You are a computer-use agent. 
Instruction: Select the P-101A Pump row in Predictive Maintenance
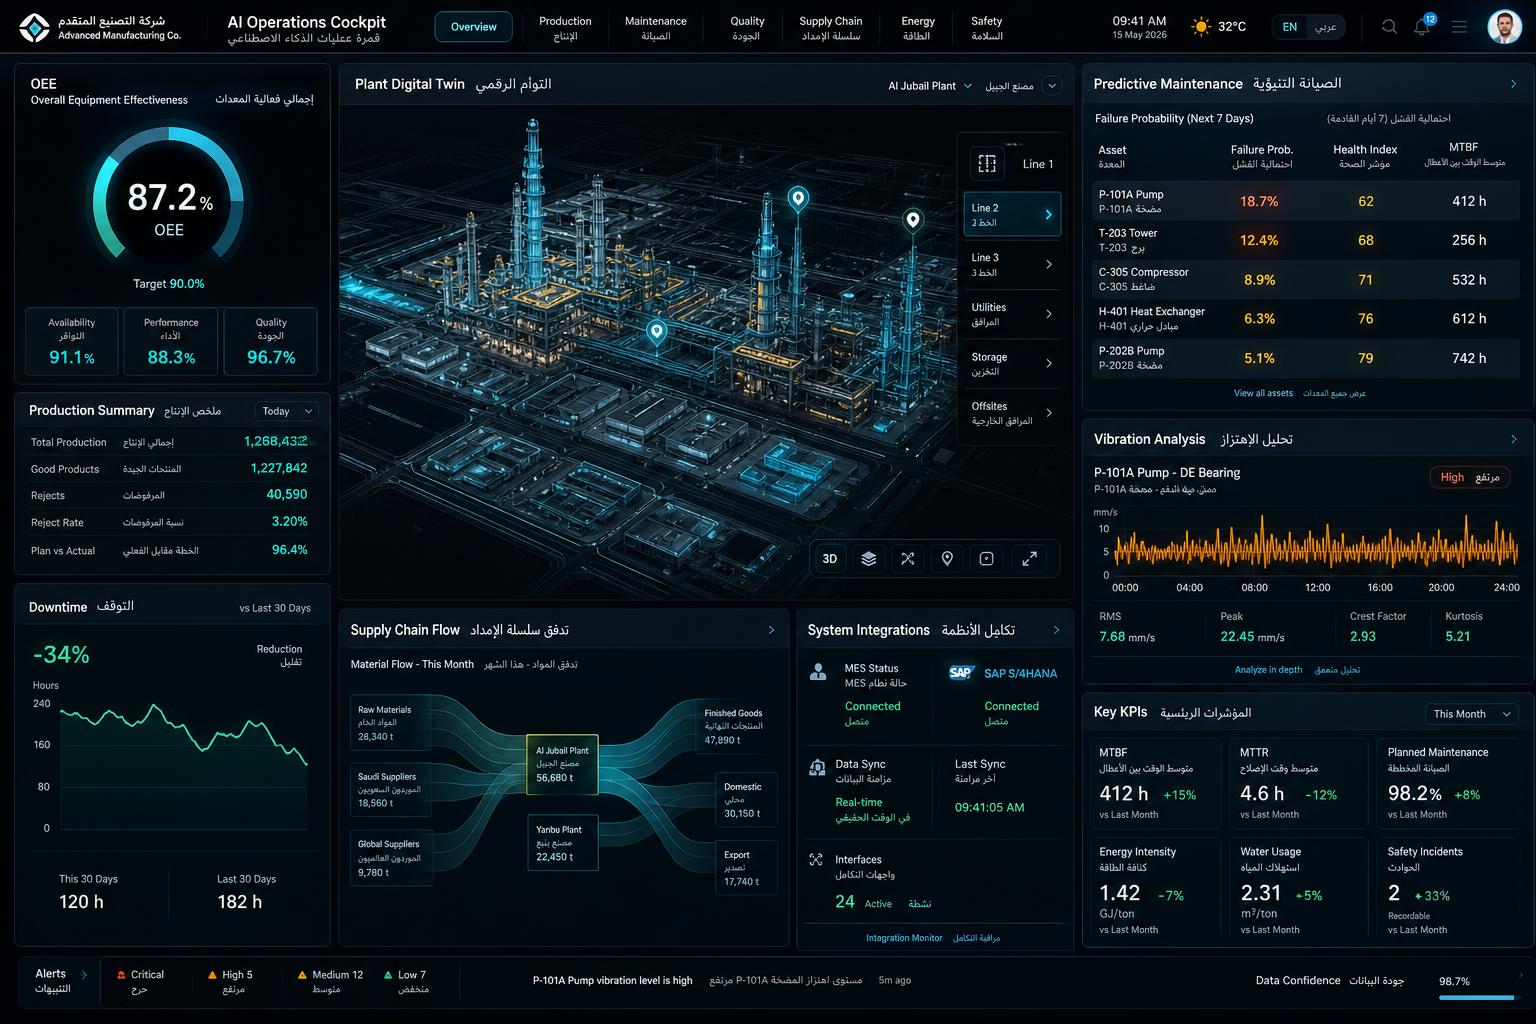[x=1306, y=201]
